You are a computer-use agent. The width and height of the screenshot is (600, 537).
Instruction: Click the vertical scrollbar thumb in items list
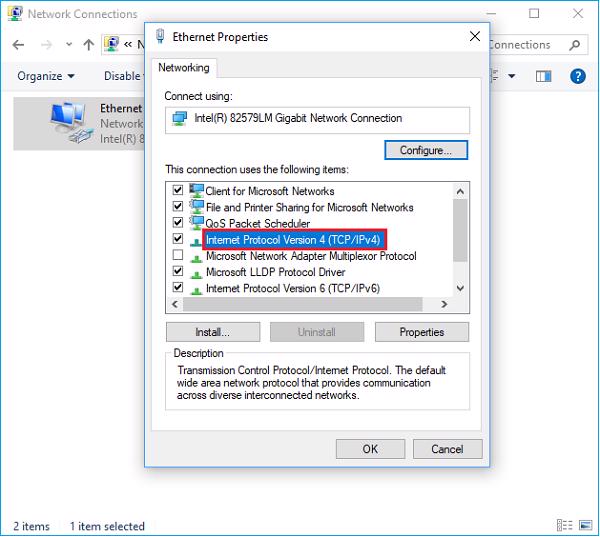point(460,230)
